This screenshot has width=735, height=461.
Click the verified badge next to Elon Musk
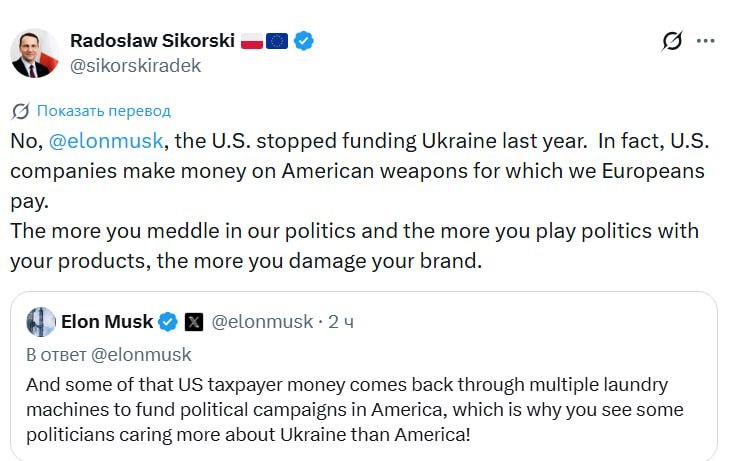[168, 322]
